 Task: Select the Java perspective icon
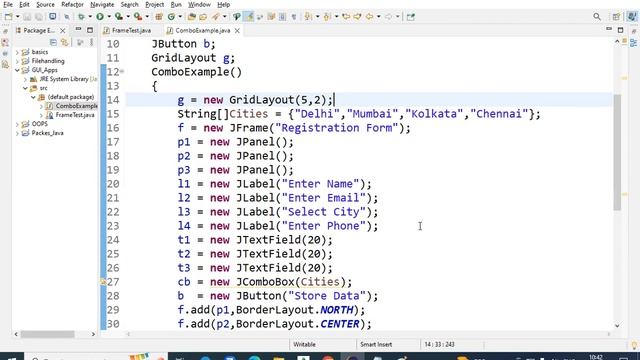point(632,17)
